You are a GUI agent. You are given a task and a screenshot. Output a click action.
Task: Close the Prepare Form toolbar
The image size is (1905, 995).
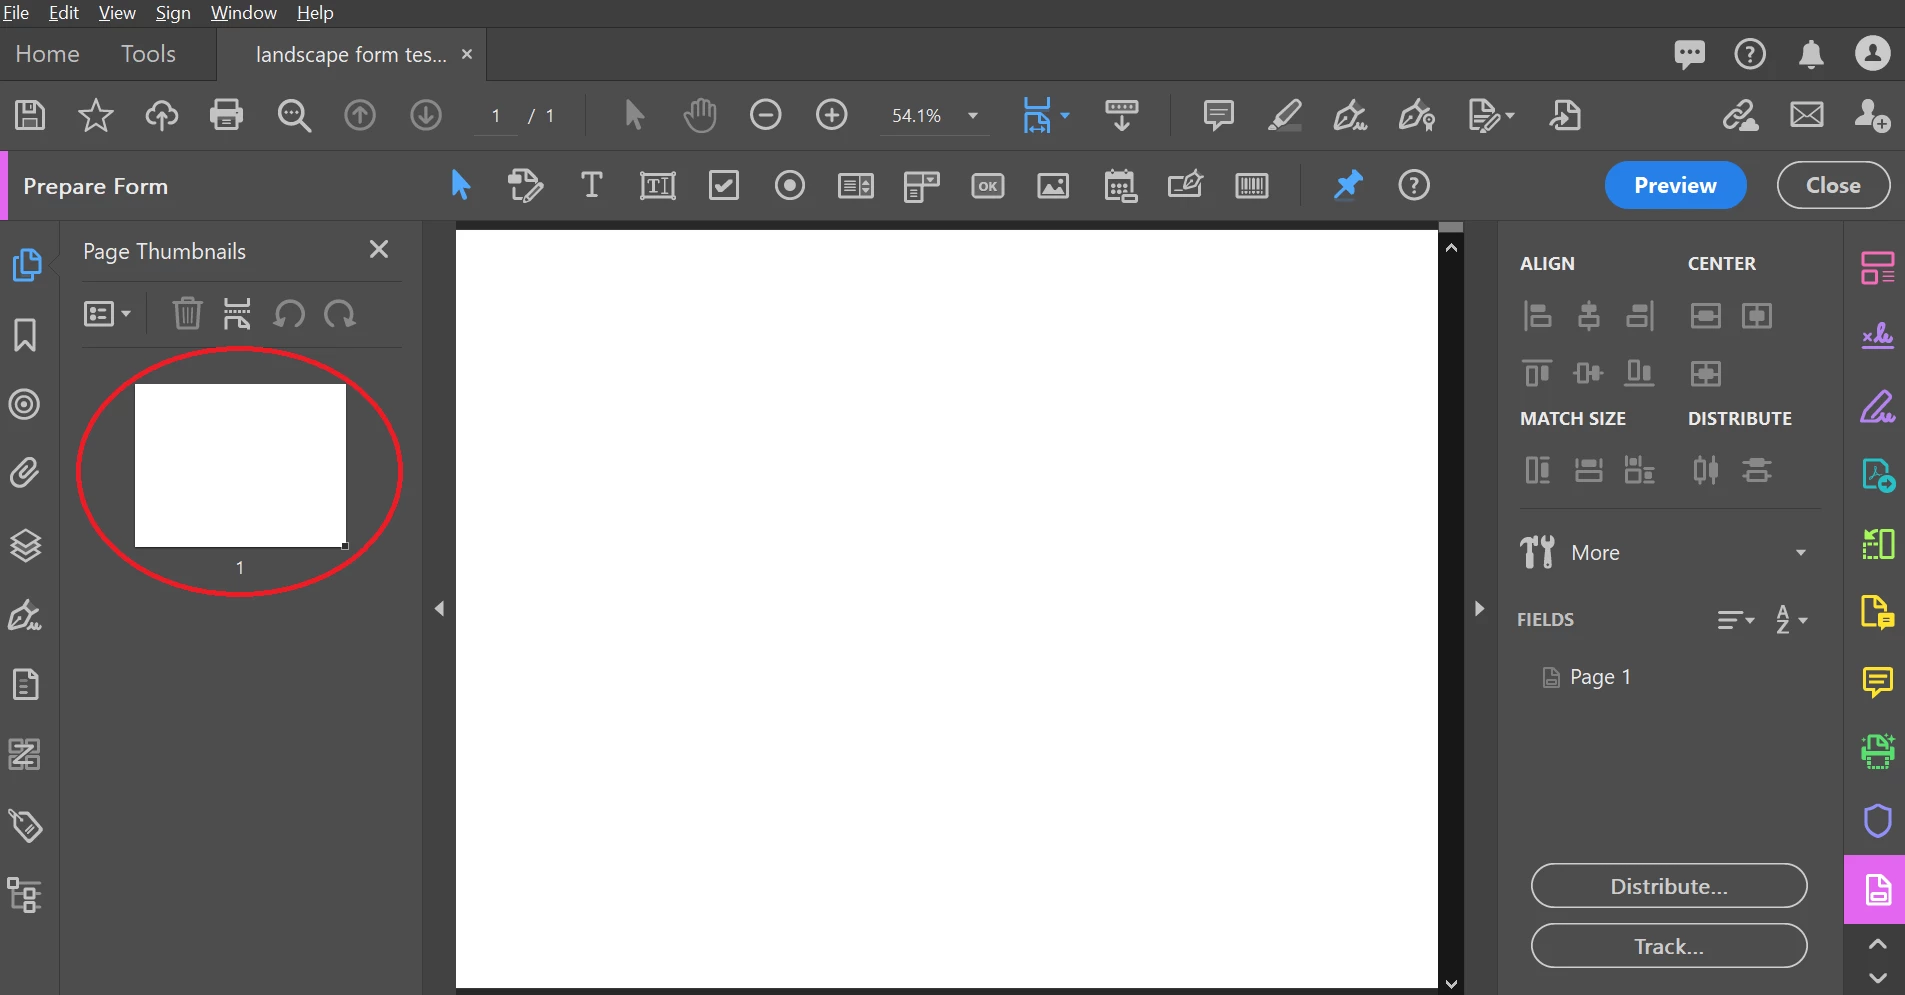click(x=1833, y=185)
